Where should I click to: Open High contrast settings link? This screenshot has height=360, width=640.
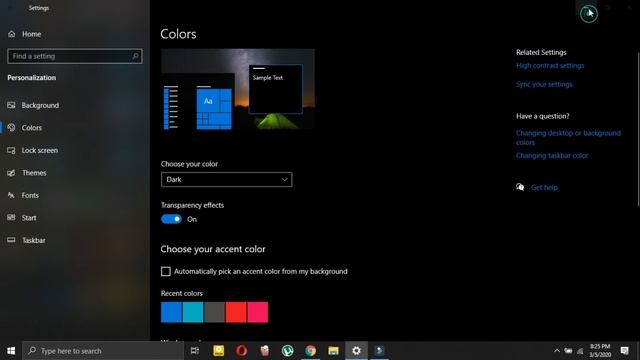click(x=550, y=66)
